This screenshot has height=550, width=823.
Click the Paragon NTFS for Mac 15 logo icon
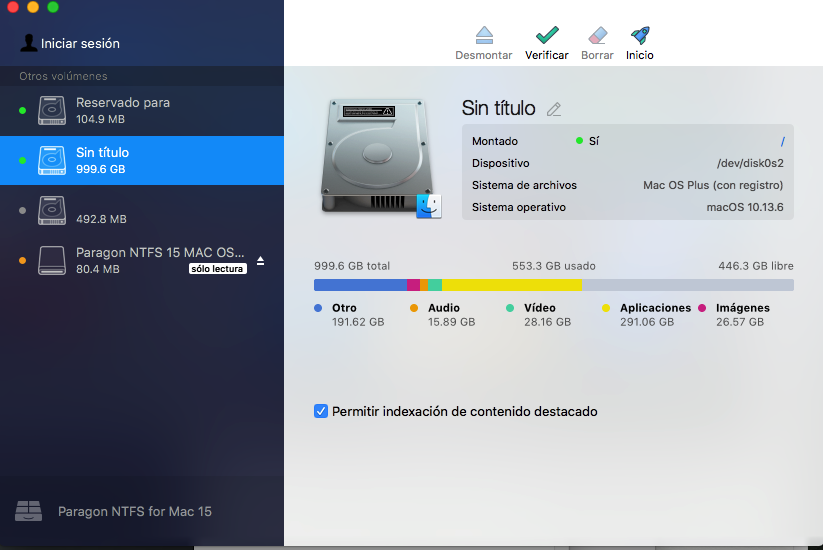[28, 511]
